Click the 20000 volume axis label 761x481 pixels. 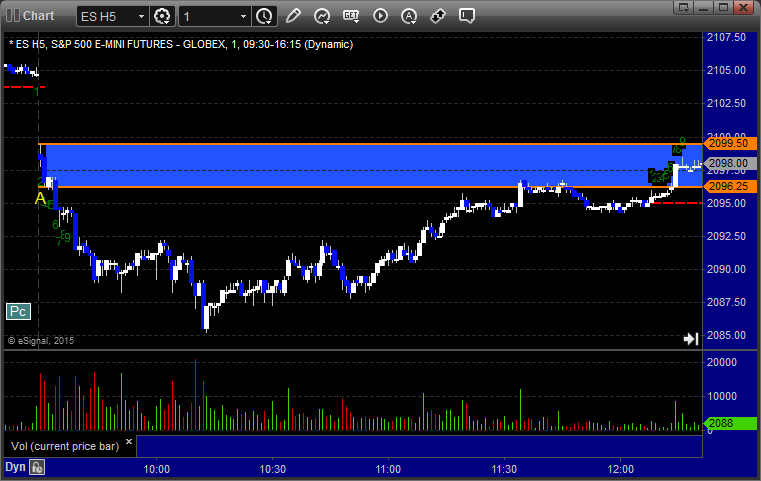(722, 363)
